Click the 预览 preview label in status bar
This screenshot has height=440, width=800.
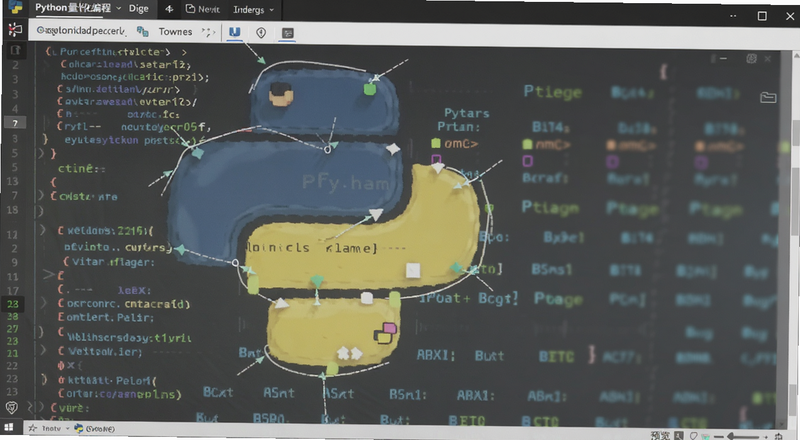click(x=660, y=435)
